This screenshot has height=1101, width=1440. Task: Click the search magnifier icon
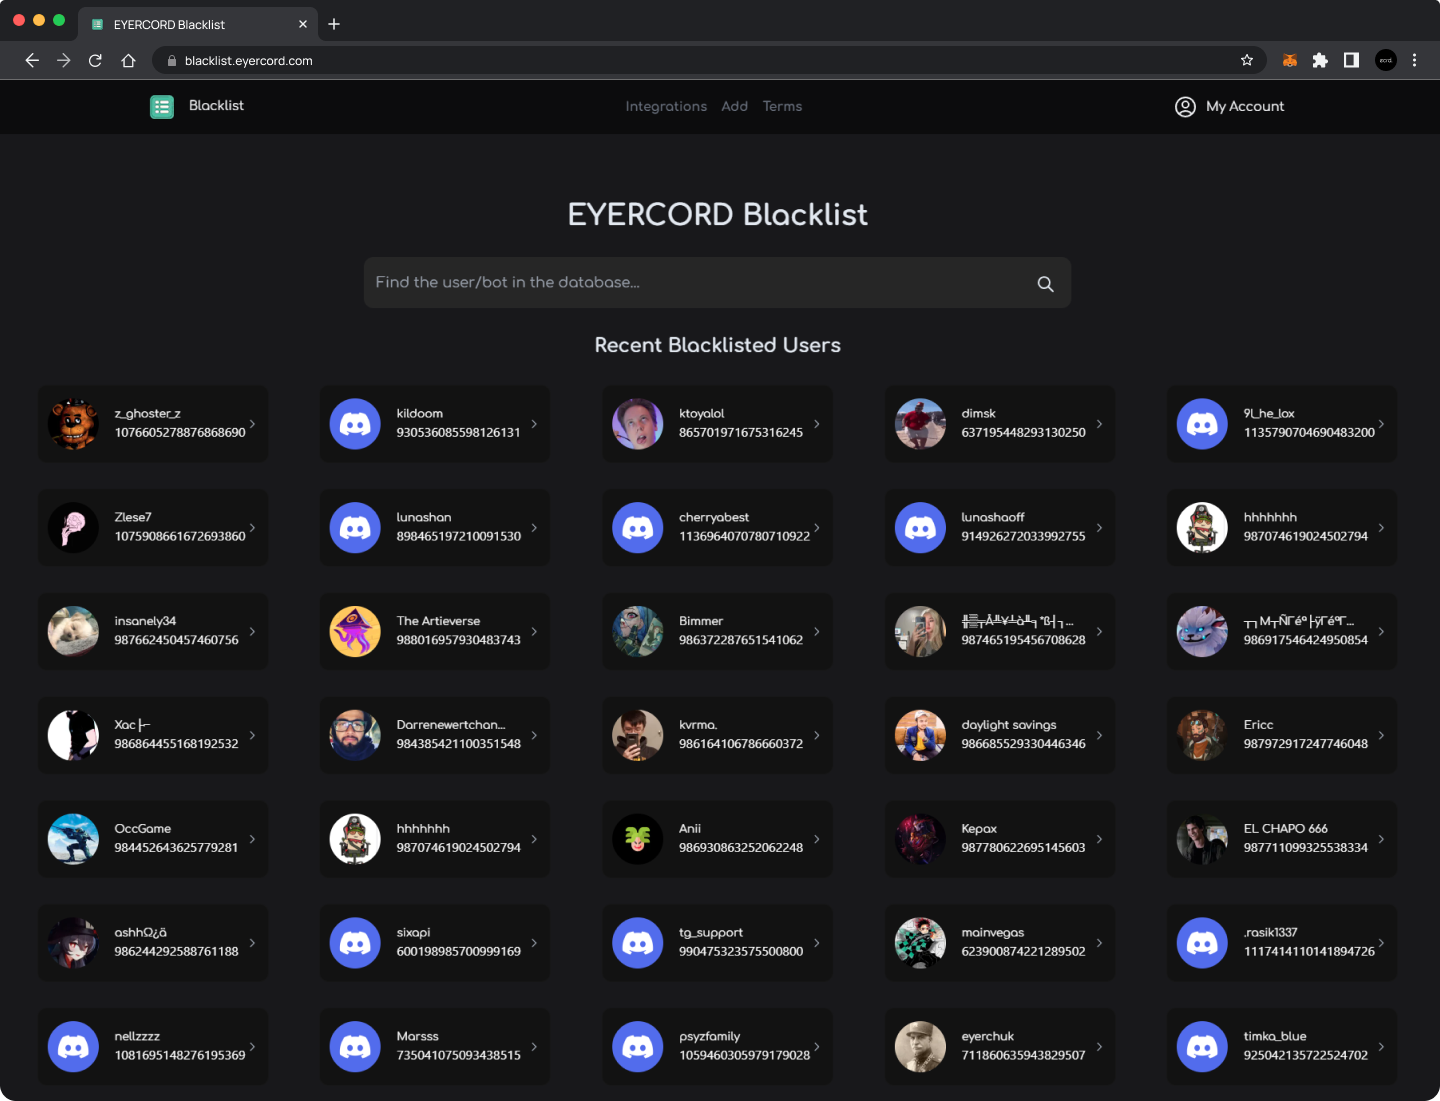point(1045,284)
